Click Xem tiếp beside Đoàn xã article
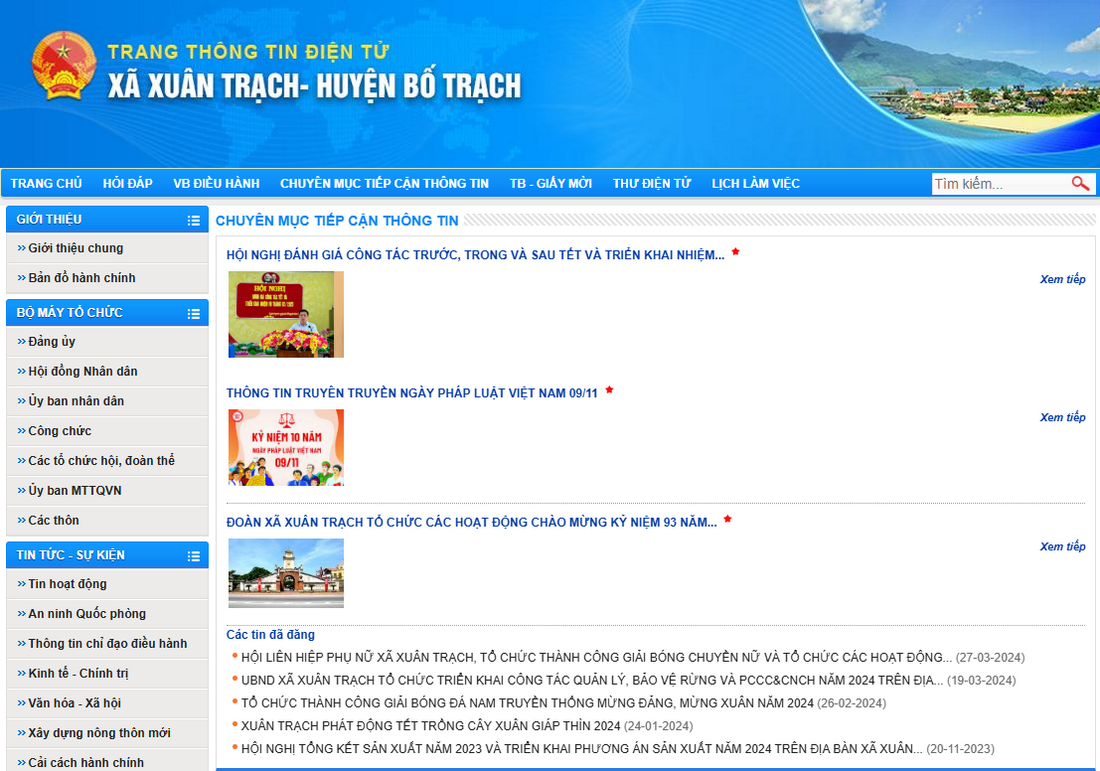This screenshot has width=1100, height=771. (x=1062, y=547)
